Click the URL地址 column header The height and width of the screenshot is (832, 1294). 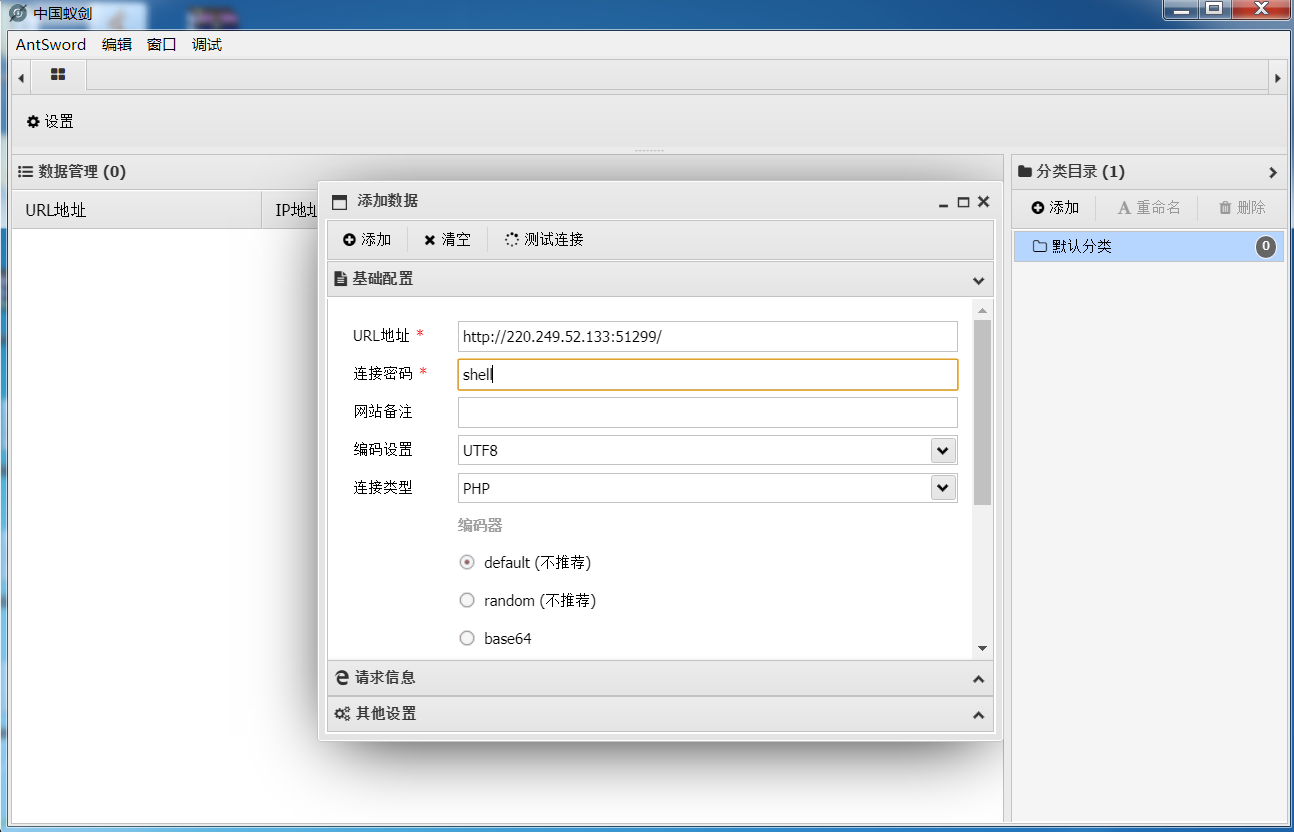click(x=136, y=210)
